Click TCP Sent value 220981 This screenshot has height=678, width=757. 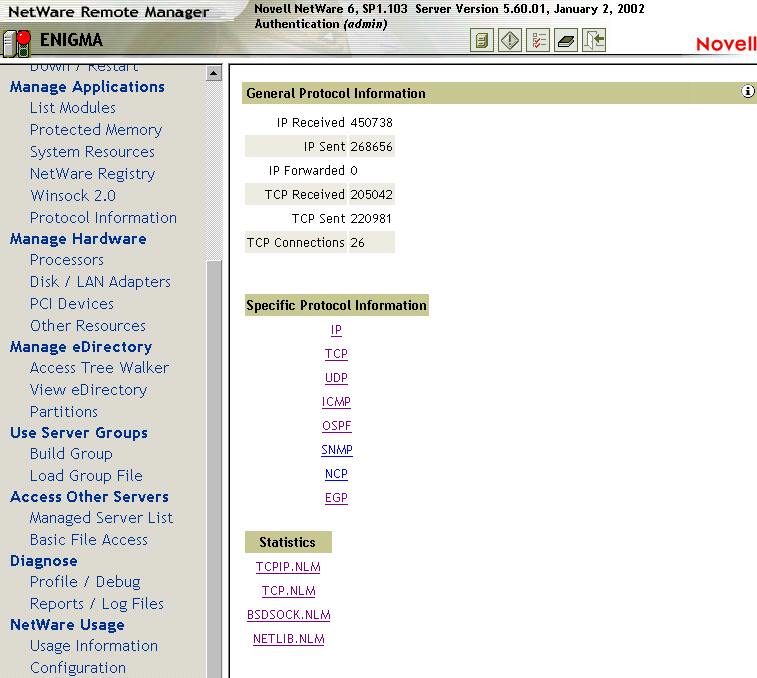[x=371, y=219]
